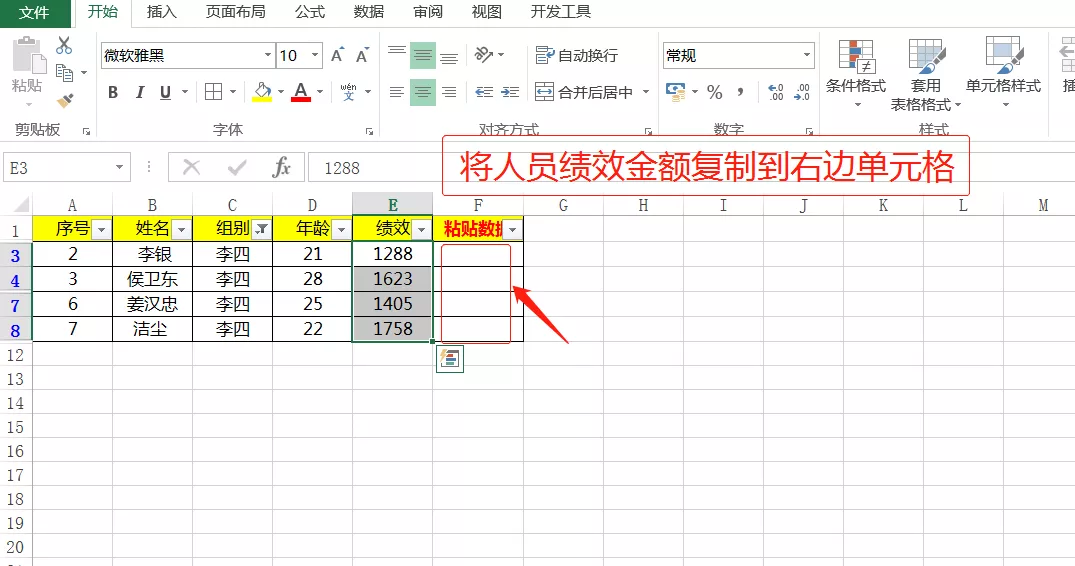Screen dimensions: 1075x566
Task: Open the 序号 column filter dropdown
Action: tap(101, 230)
